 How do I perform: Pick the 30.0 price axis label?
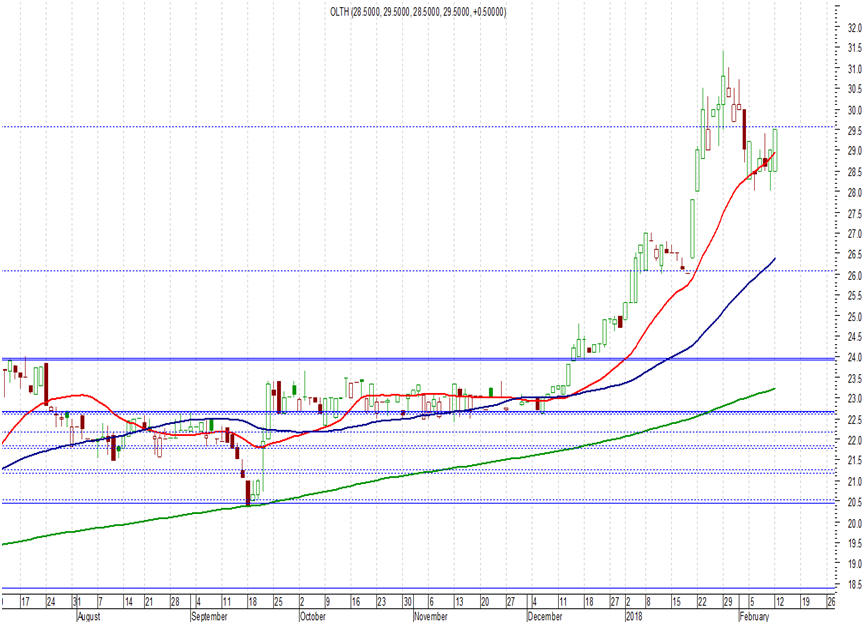tap(855, 110)
